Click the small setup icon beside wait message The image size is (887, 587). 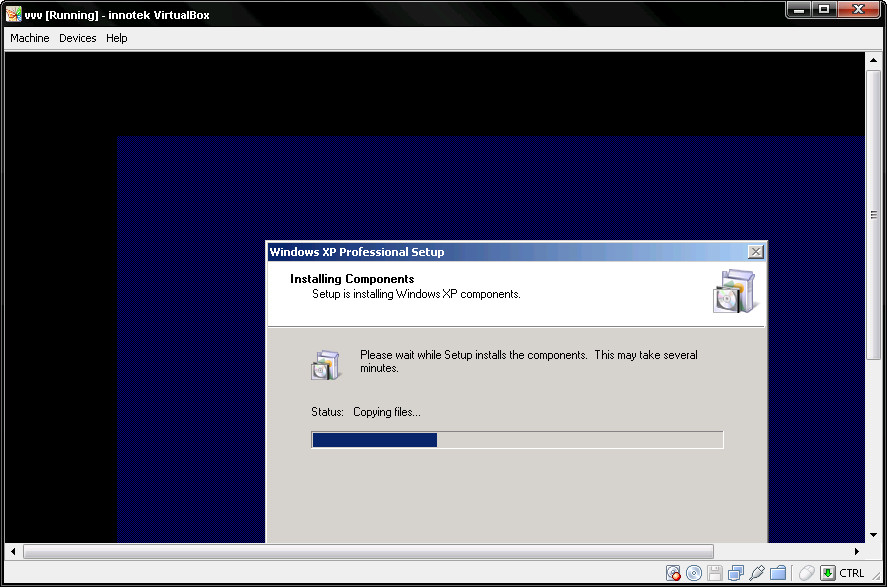[x=325, y=365]
